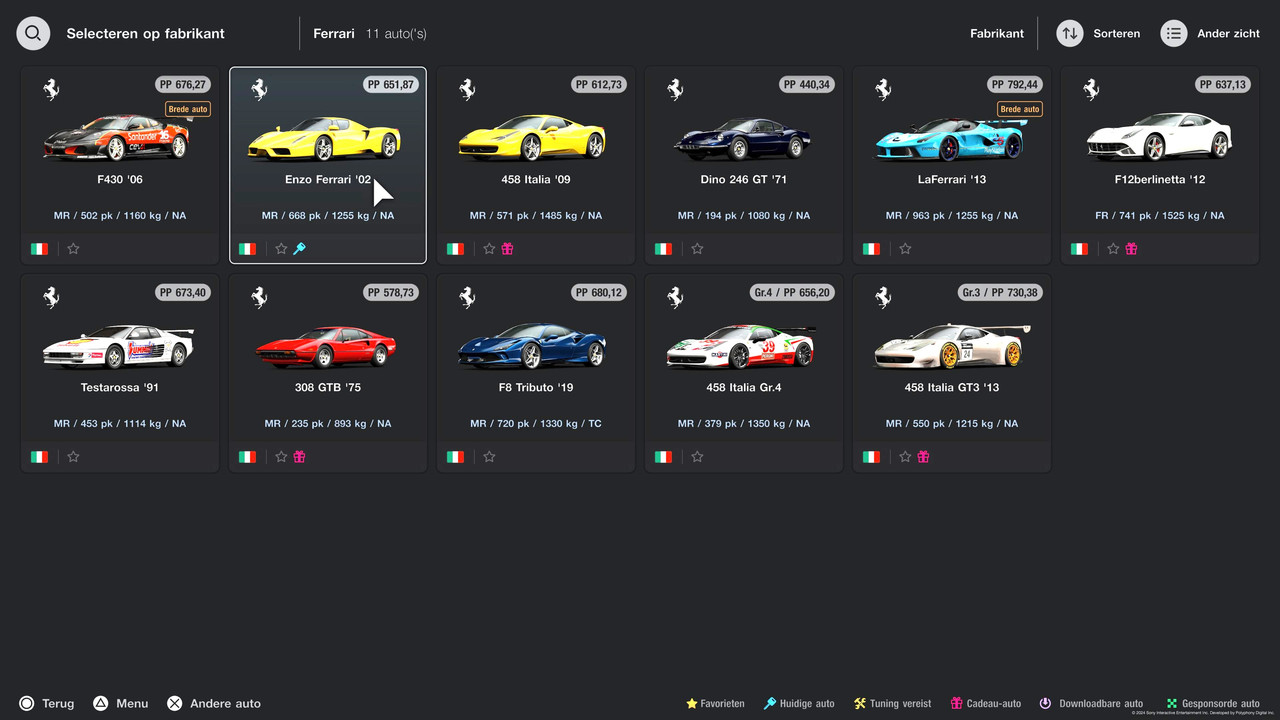Toggle favorite star on F8 Tributo '19
1280x720 pixels.
click(x=489, y=457)
